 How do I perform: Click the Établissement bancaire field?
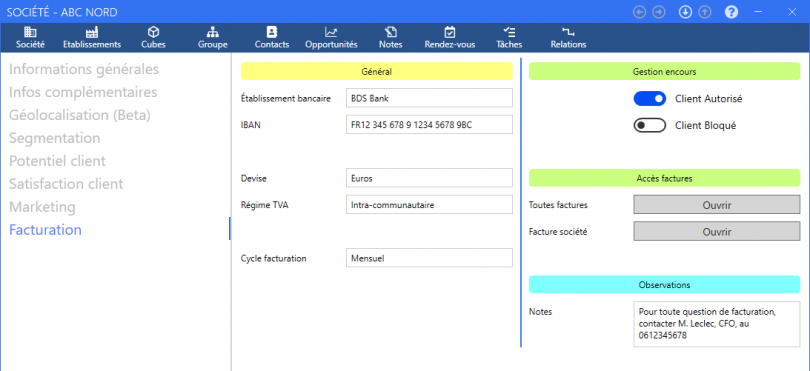click(x=429, y=98)
